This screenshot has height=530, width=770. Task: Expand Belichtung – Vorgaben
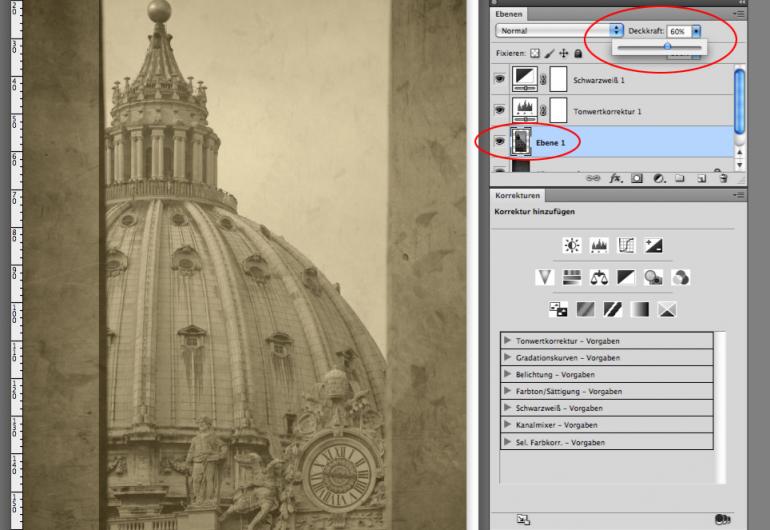507,374
